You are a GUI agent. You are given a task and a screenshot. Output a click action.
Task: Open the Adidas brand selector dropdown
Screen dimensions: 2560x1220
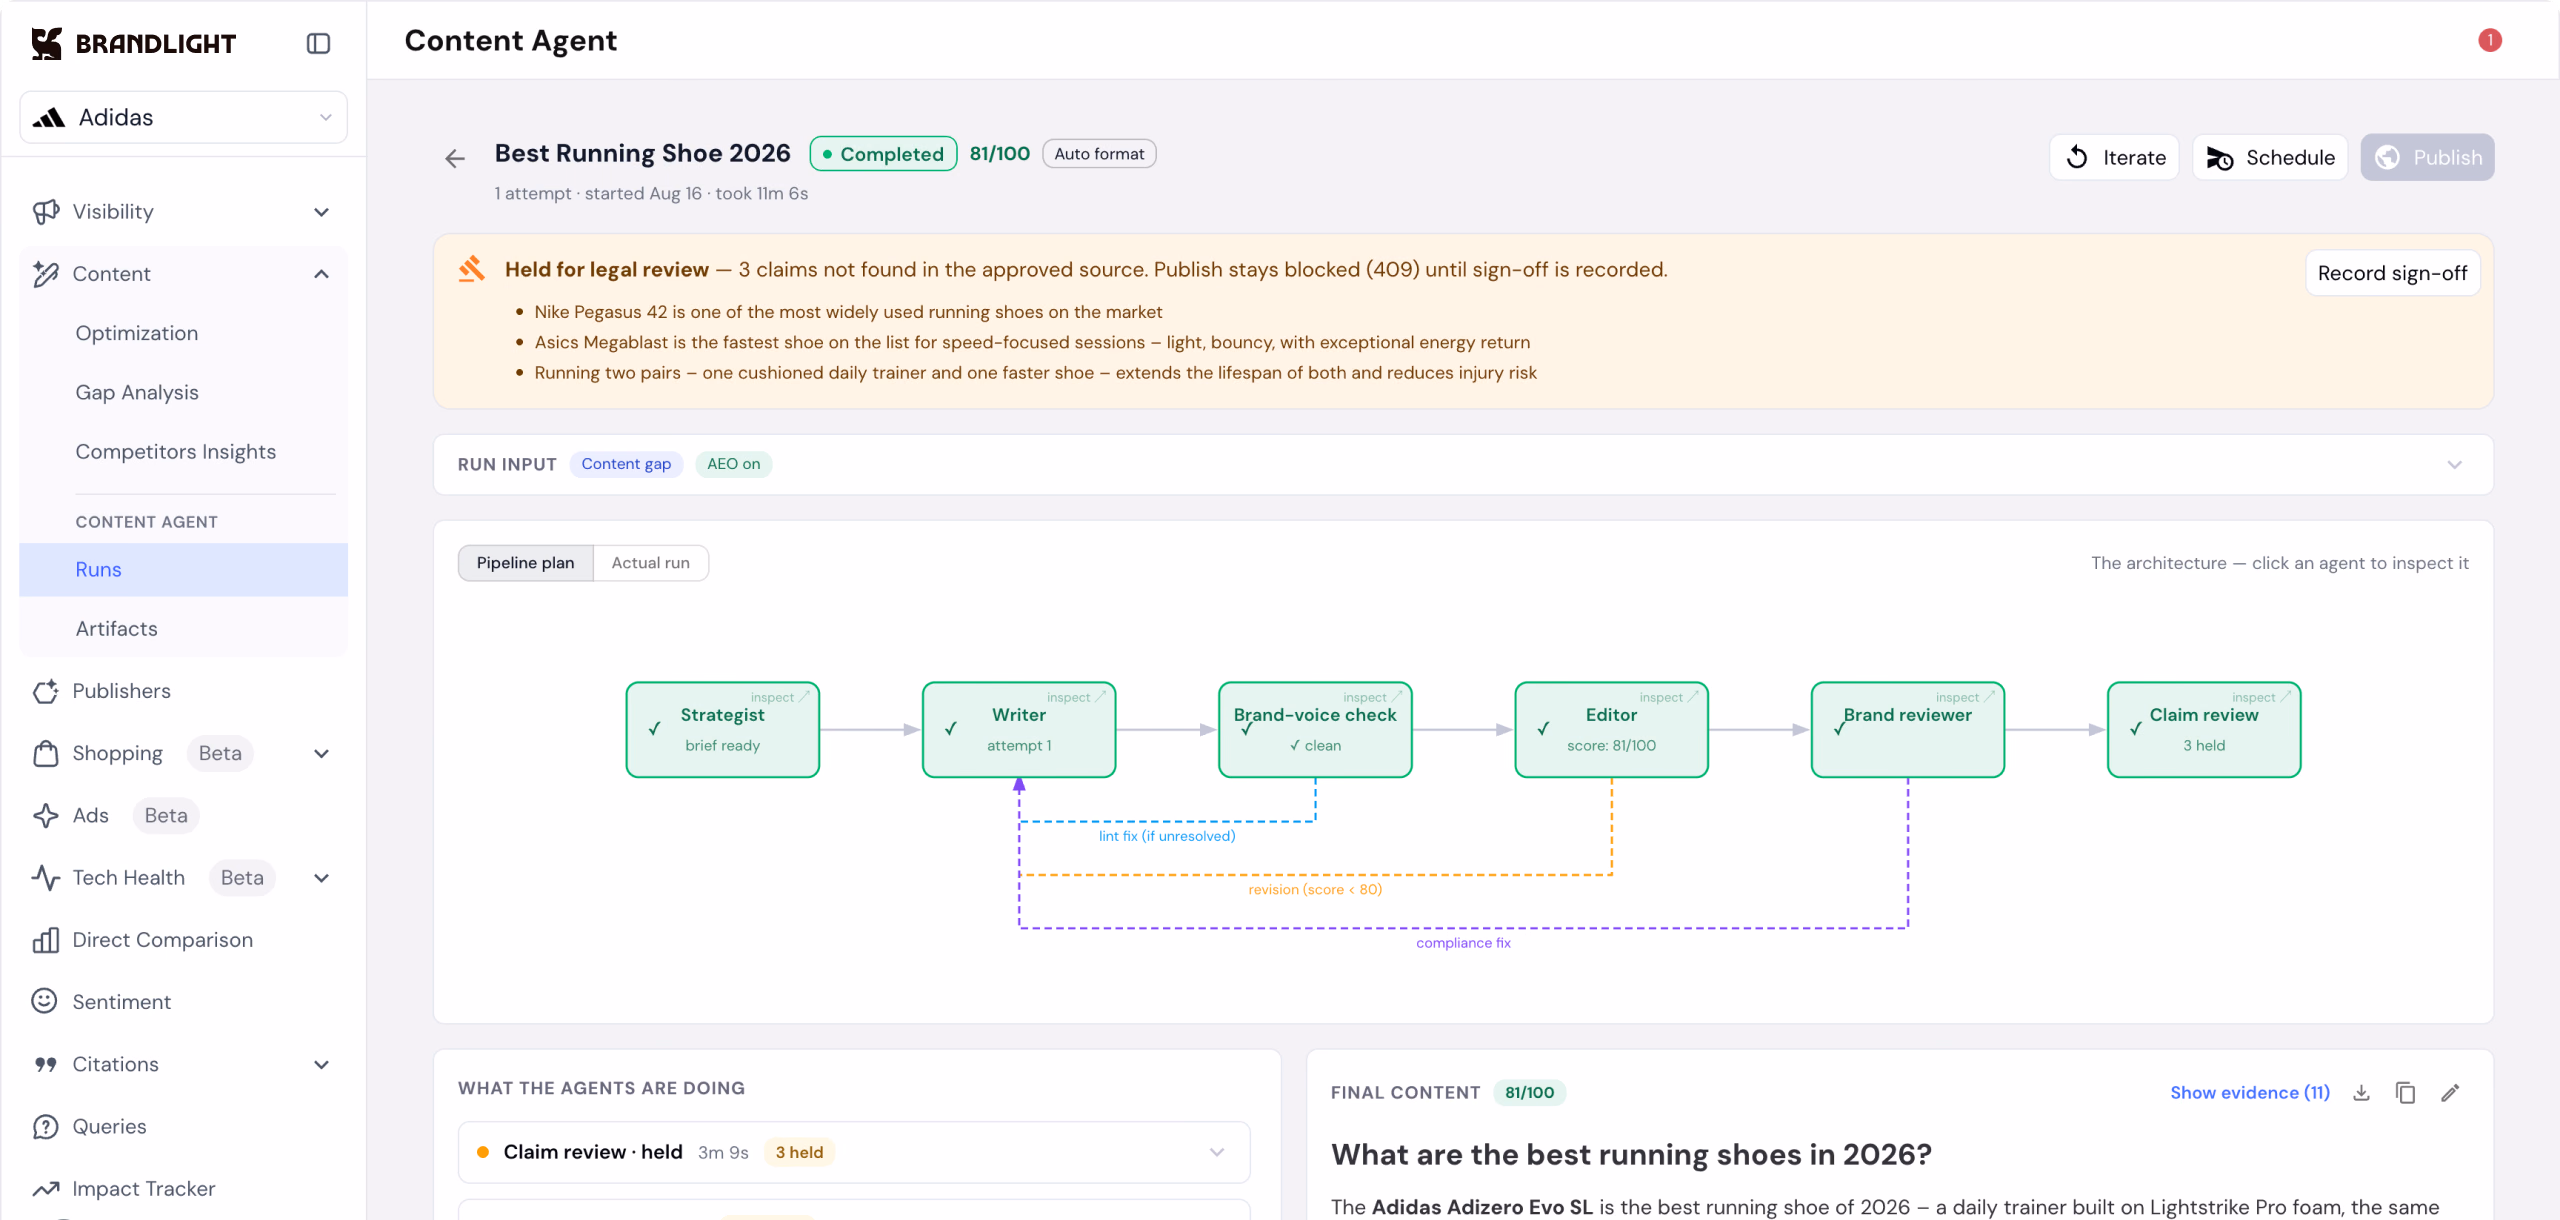pyautogui.click(x=184, y=117)
